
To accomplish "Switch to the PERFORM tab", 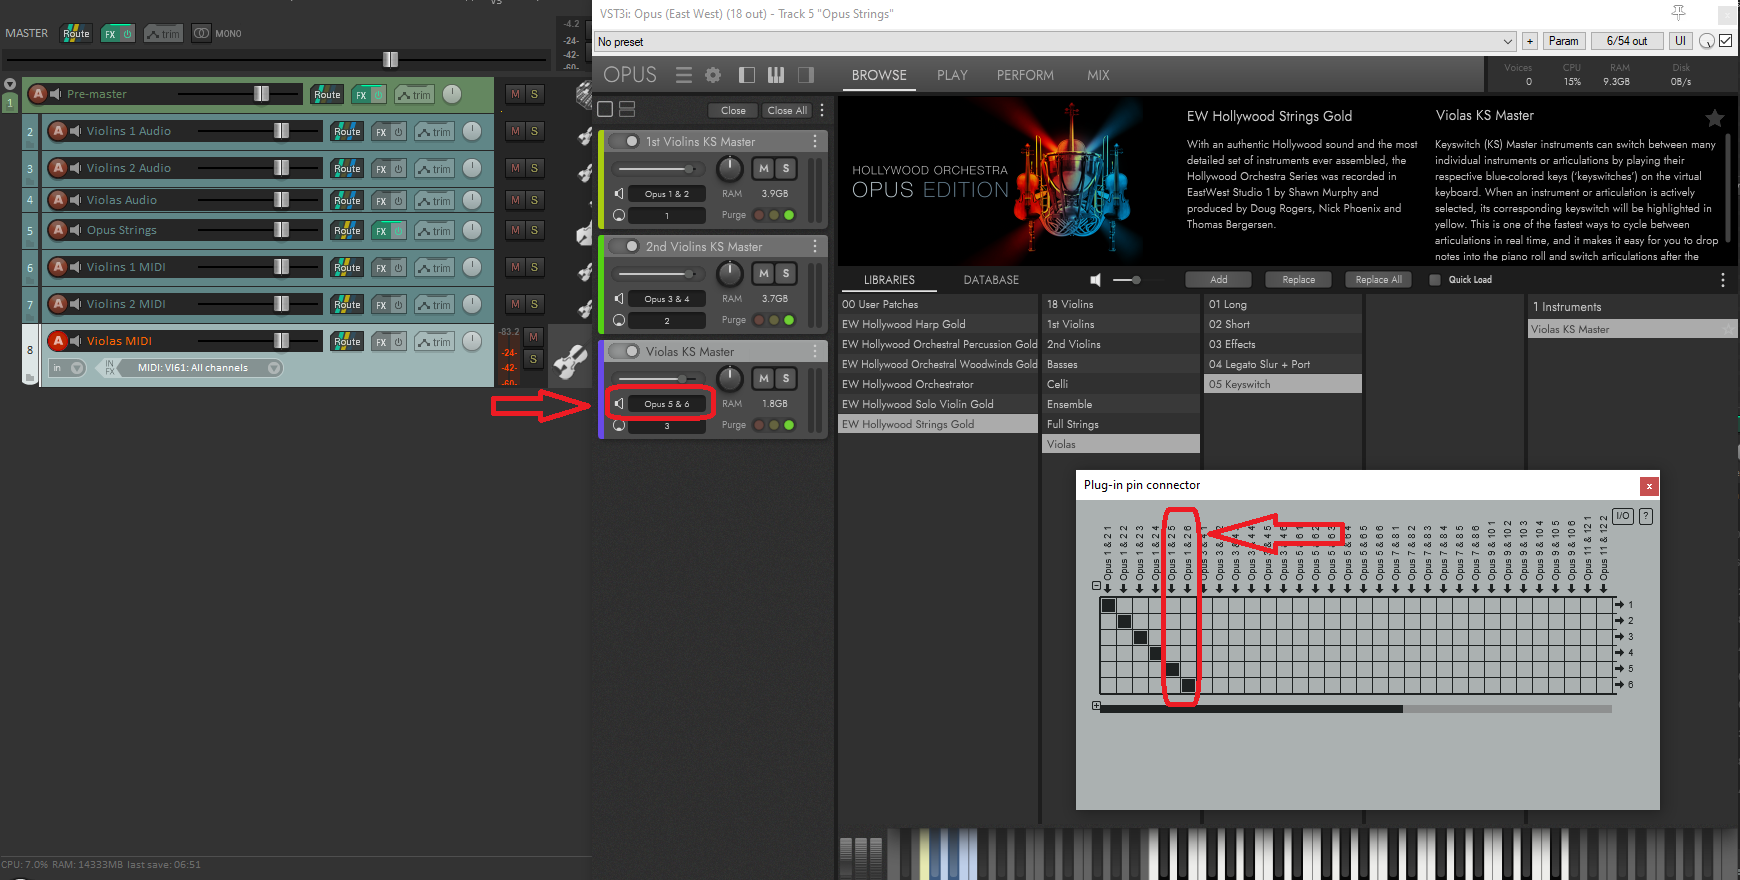I will pos(1025,75).
